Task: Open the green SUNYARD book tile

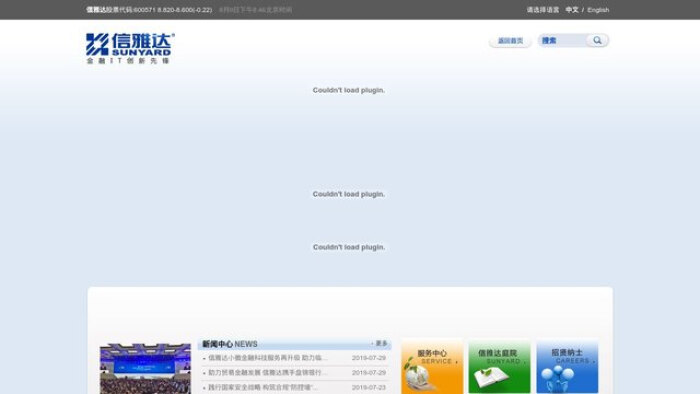Action: (499, 367)
